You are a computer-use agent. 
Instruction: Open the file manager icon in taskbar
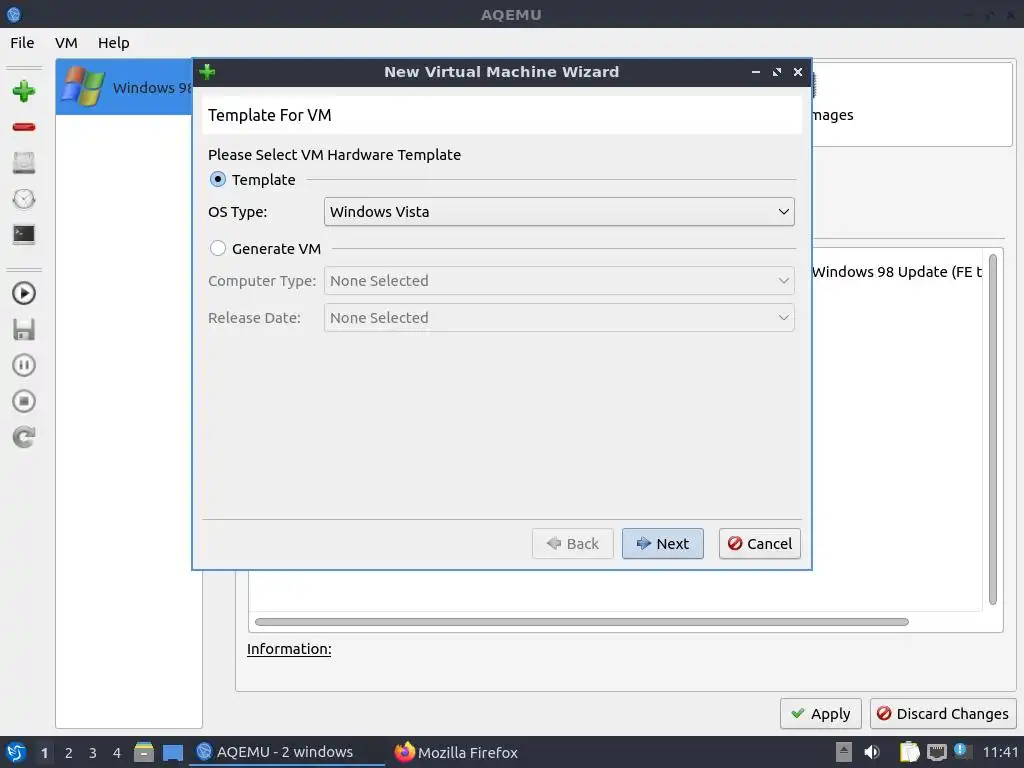(144, 752)
